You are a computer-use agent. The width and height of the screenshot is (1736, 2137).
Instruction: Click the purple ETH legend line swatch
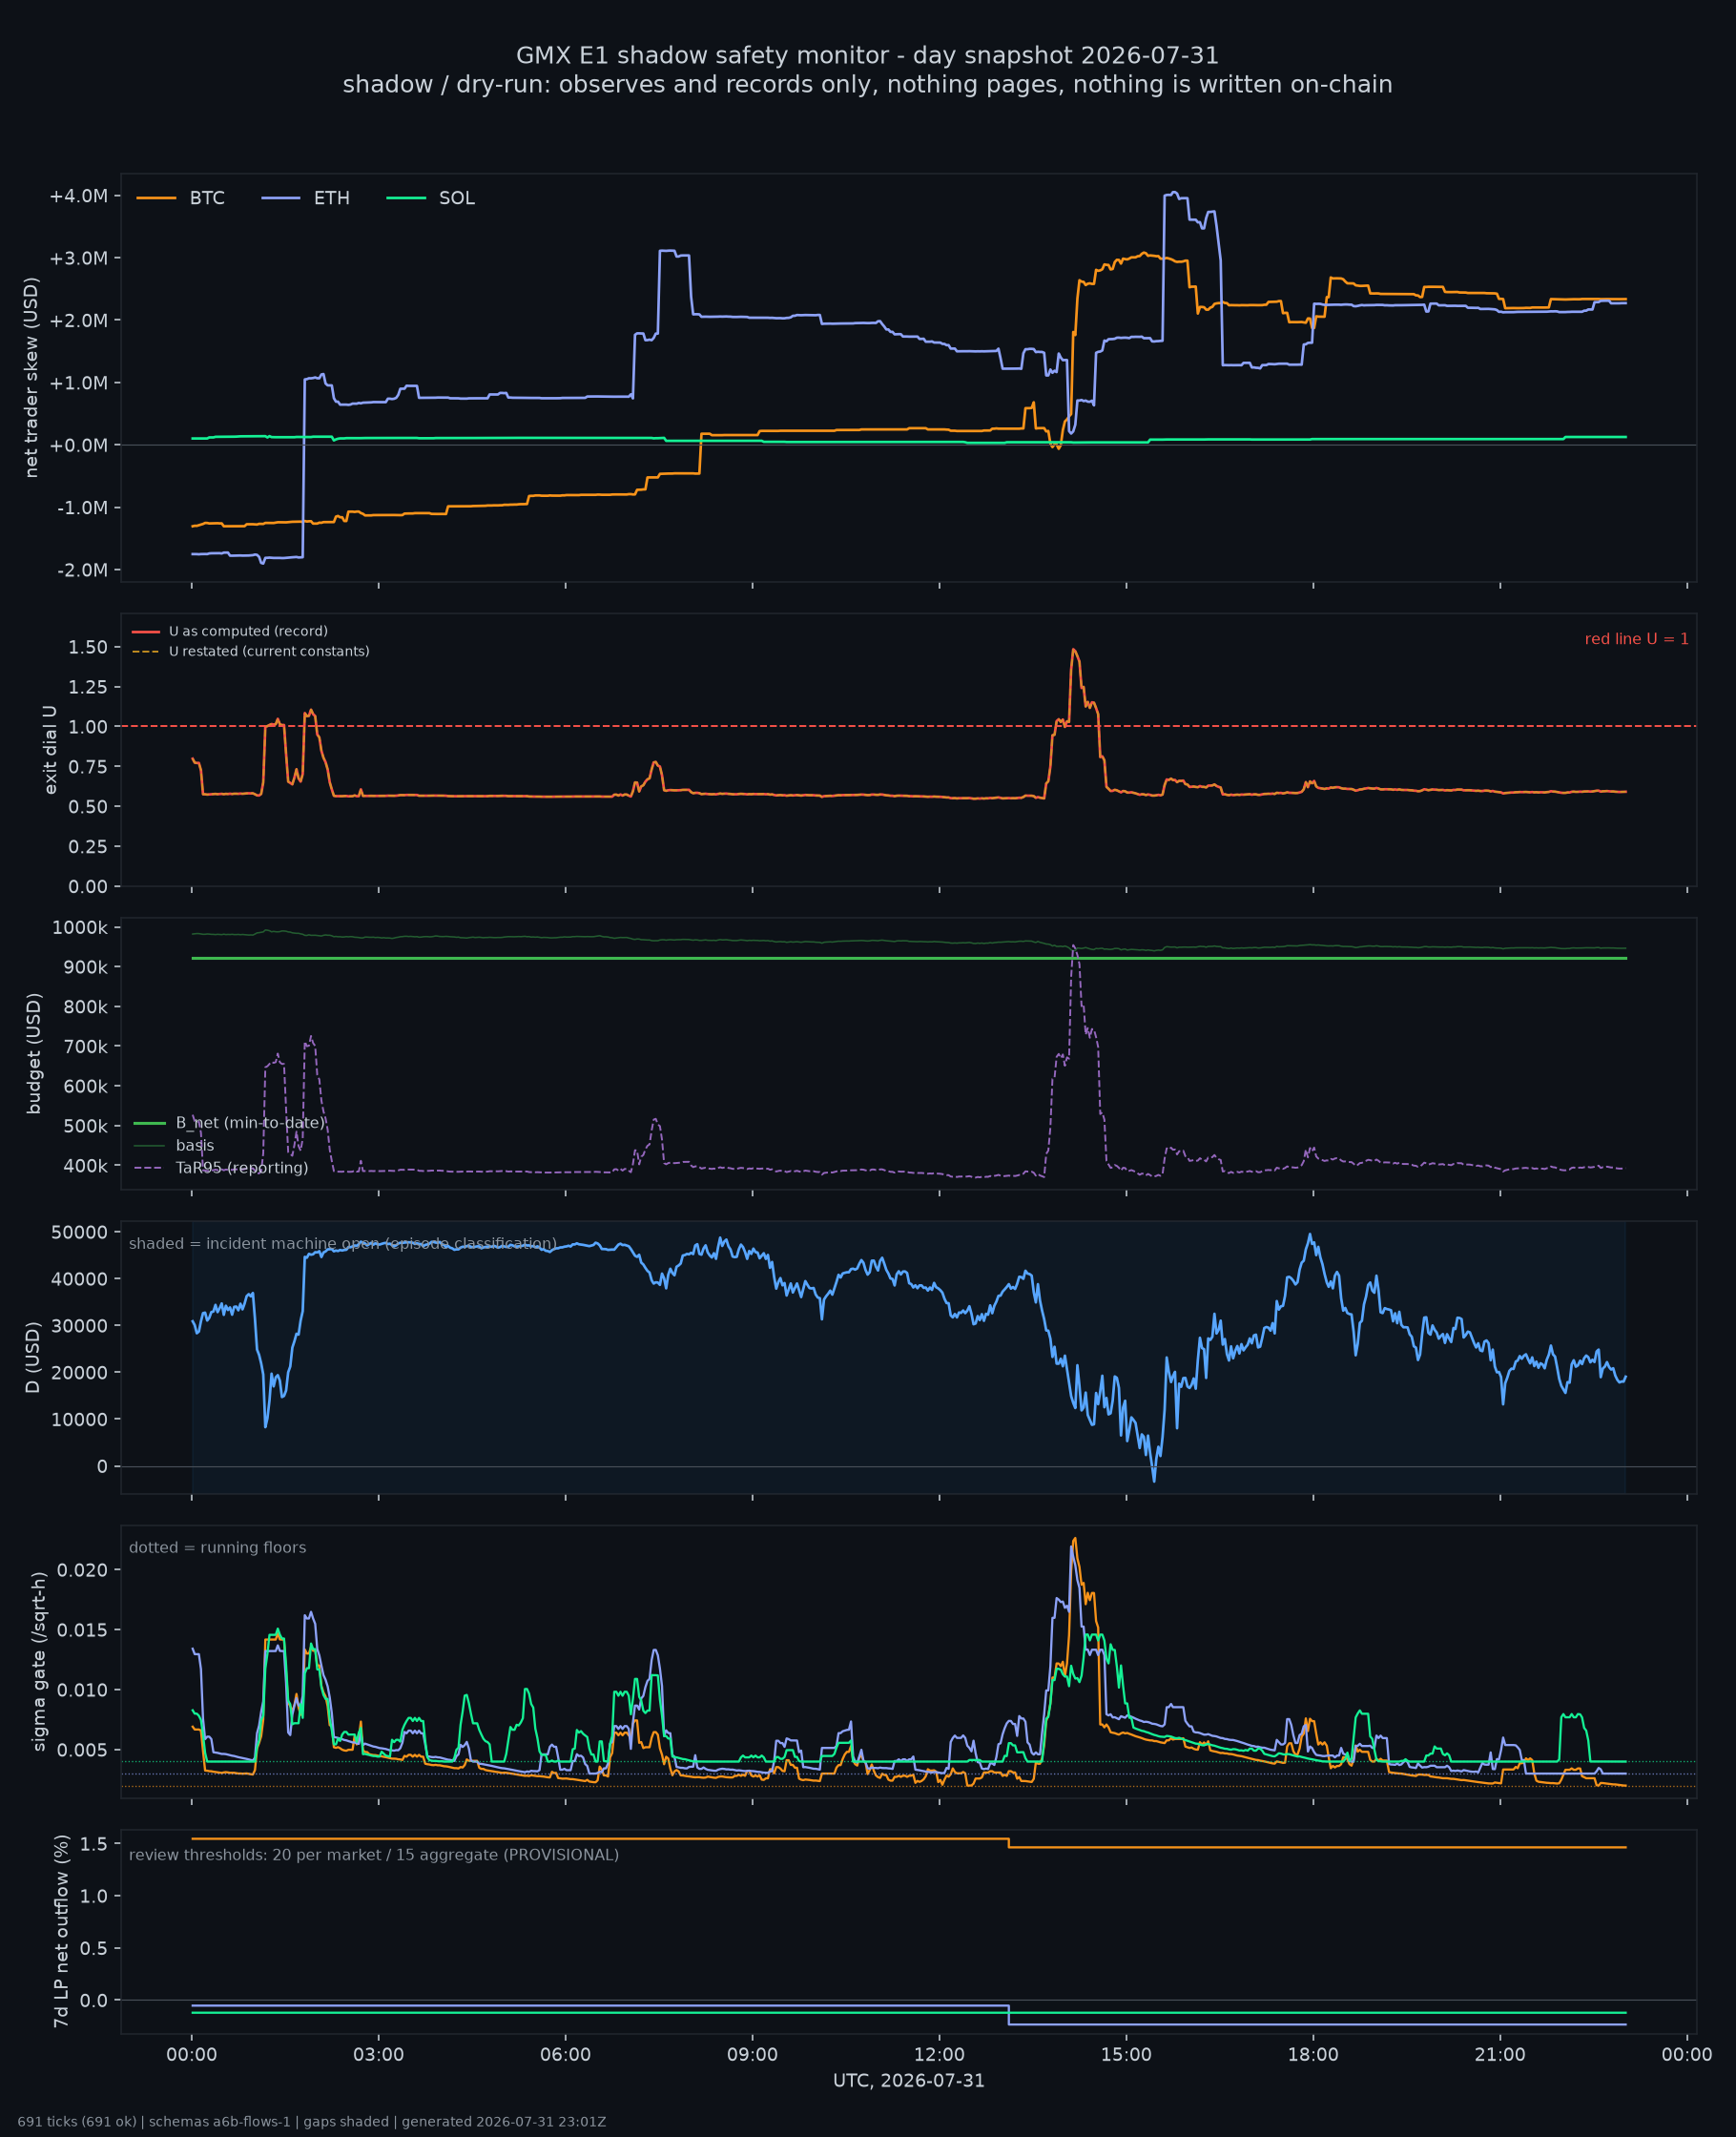click(x=281, y=198)
